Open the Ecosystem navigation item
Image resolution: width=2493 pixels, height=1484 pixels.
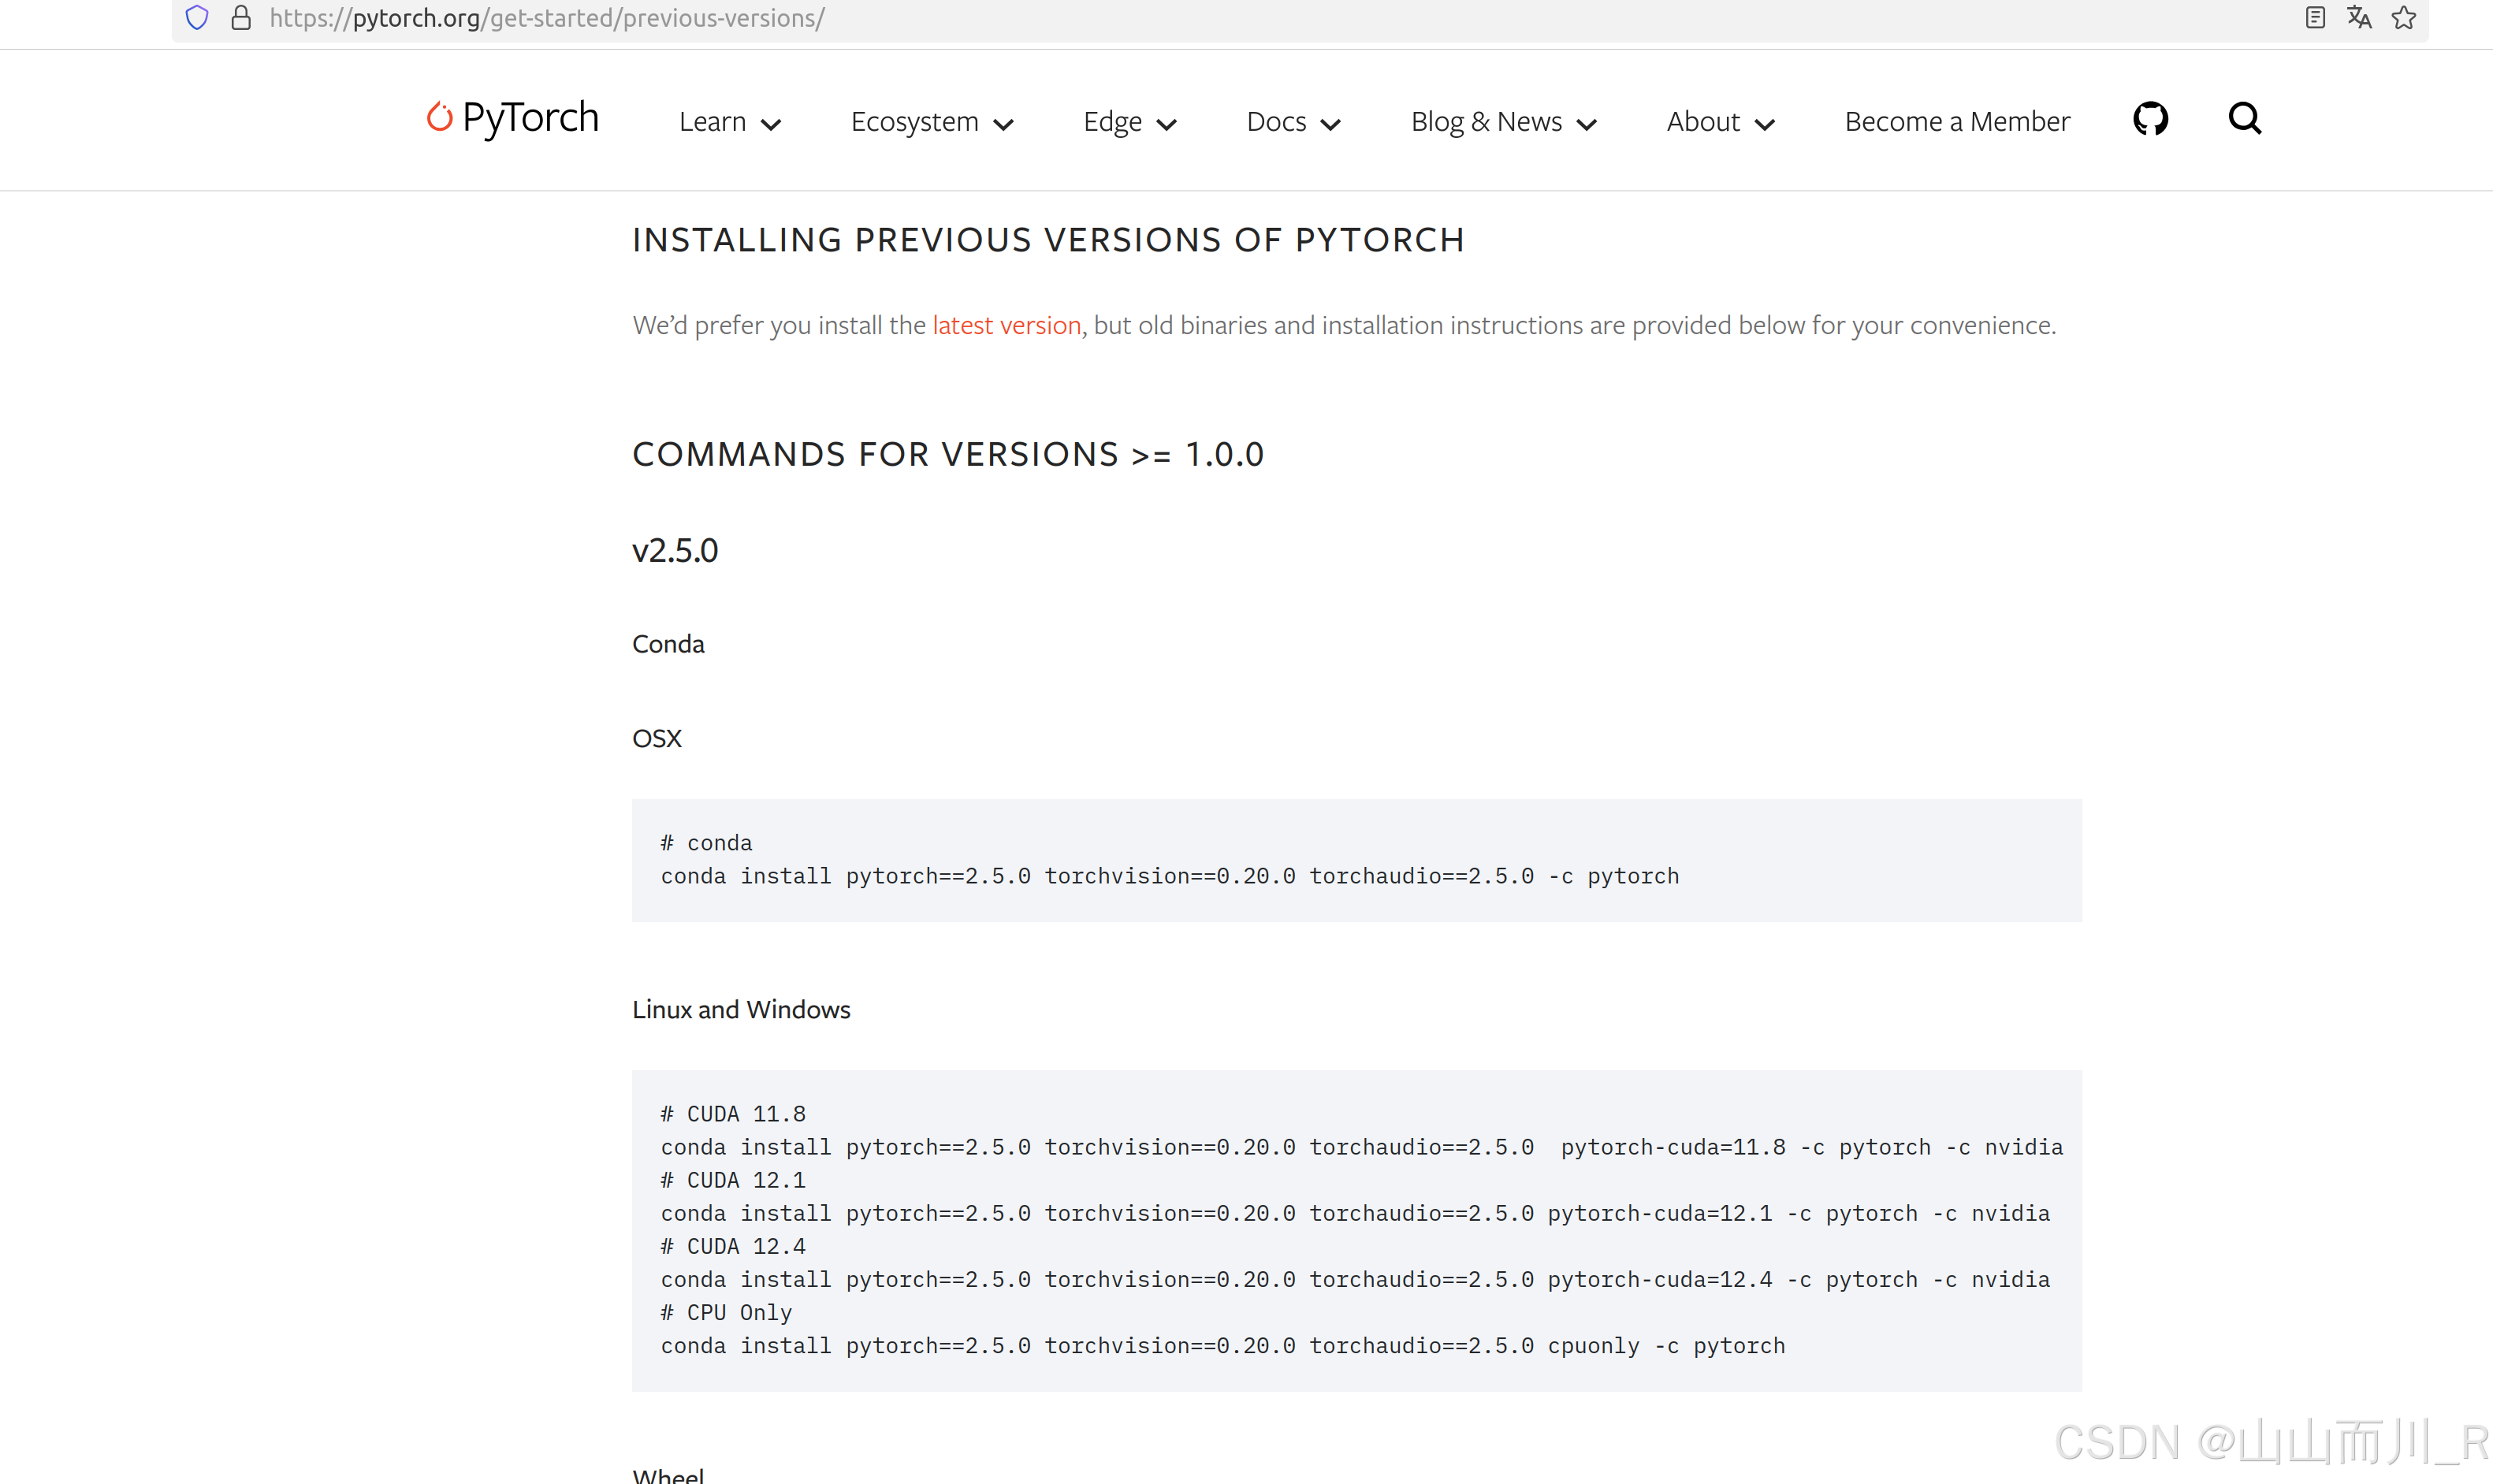(914, 121)
